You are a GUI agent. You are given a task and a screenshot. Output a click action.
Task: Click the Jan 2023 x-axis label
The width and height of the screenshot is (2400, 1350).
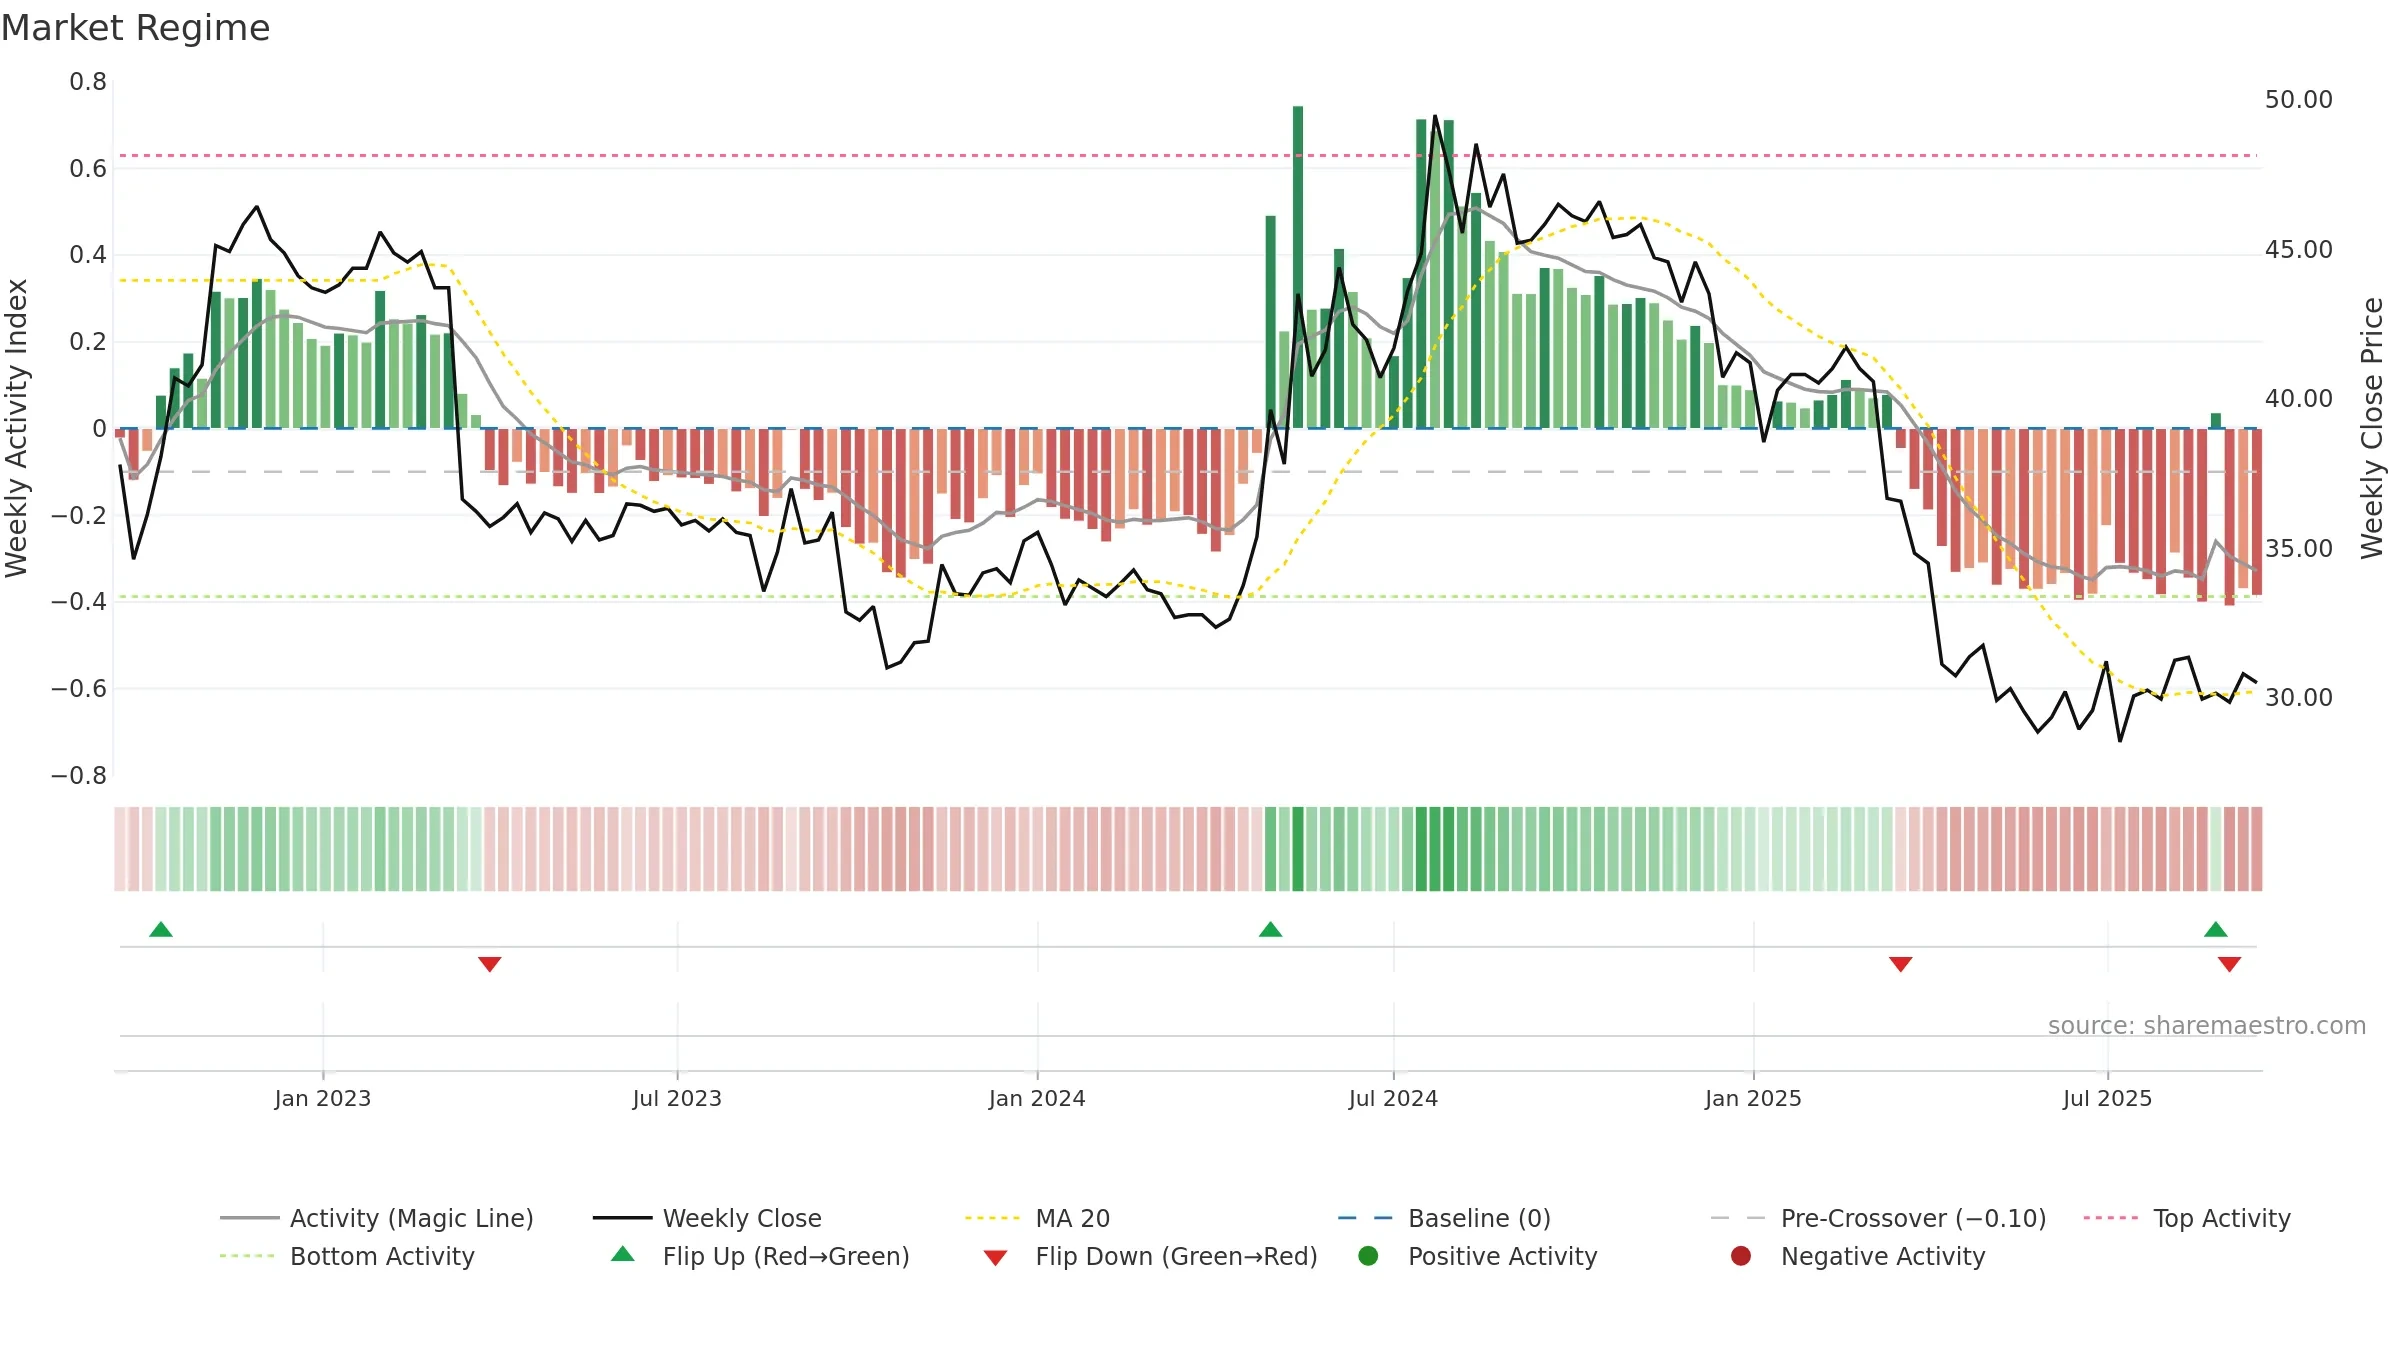coord(322,1099)
